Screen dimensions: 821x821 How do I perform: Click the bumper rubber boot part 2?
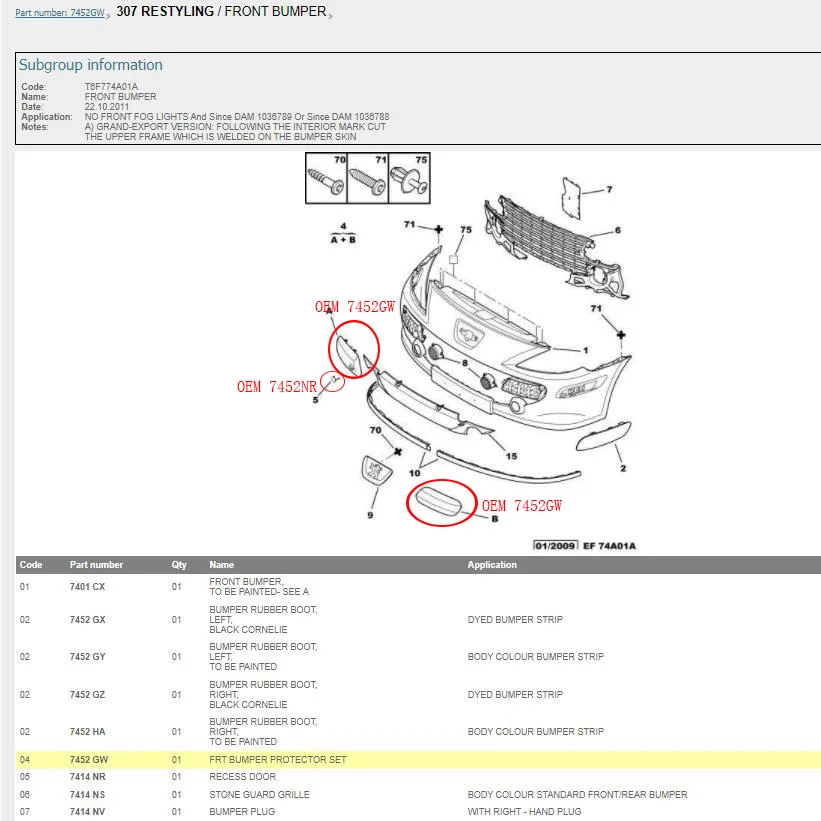[603, 436]
